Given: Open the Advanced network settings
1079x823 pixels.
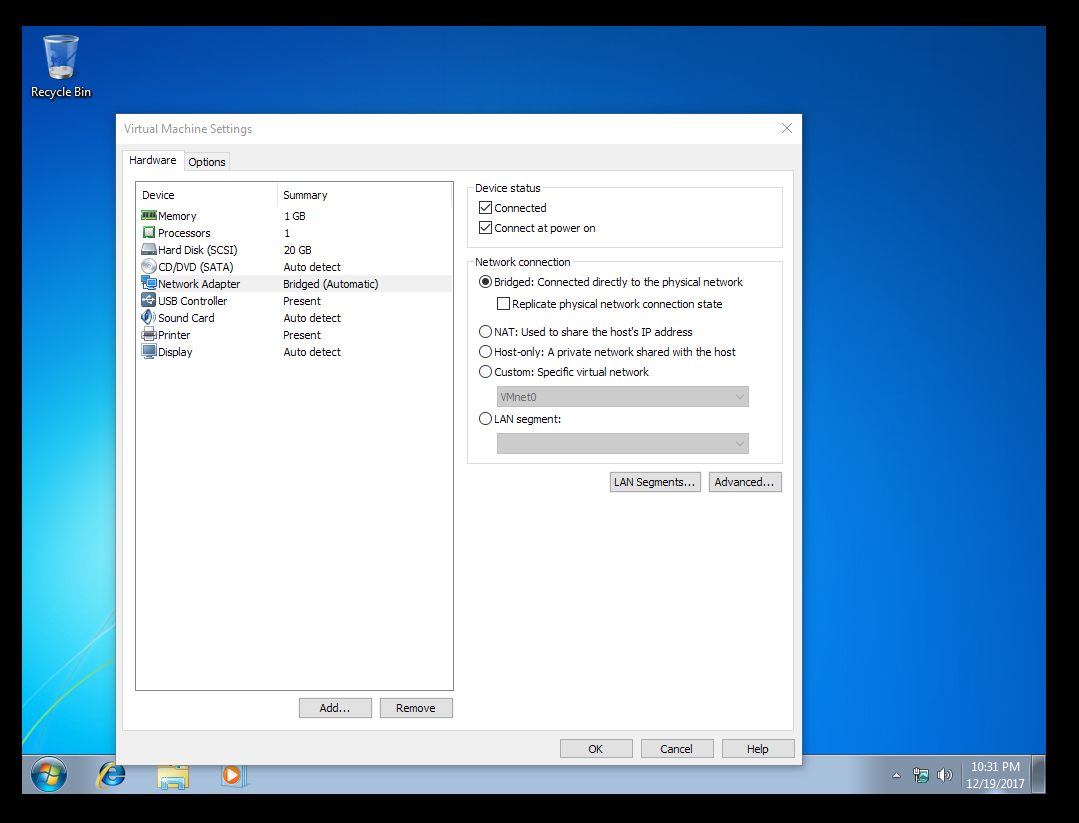Looking at the screenshot, I should click(x=745, y=481).
